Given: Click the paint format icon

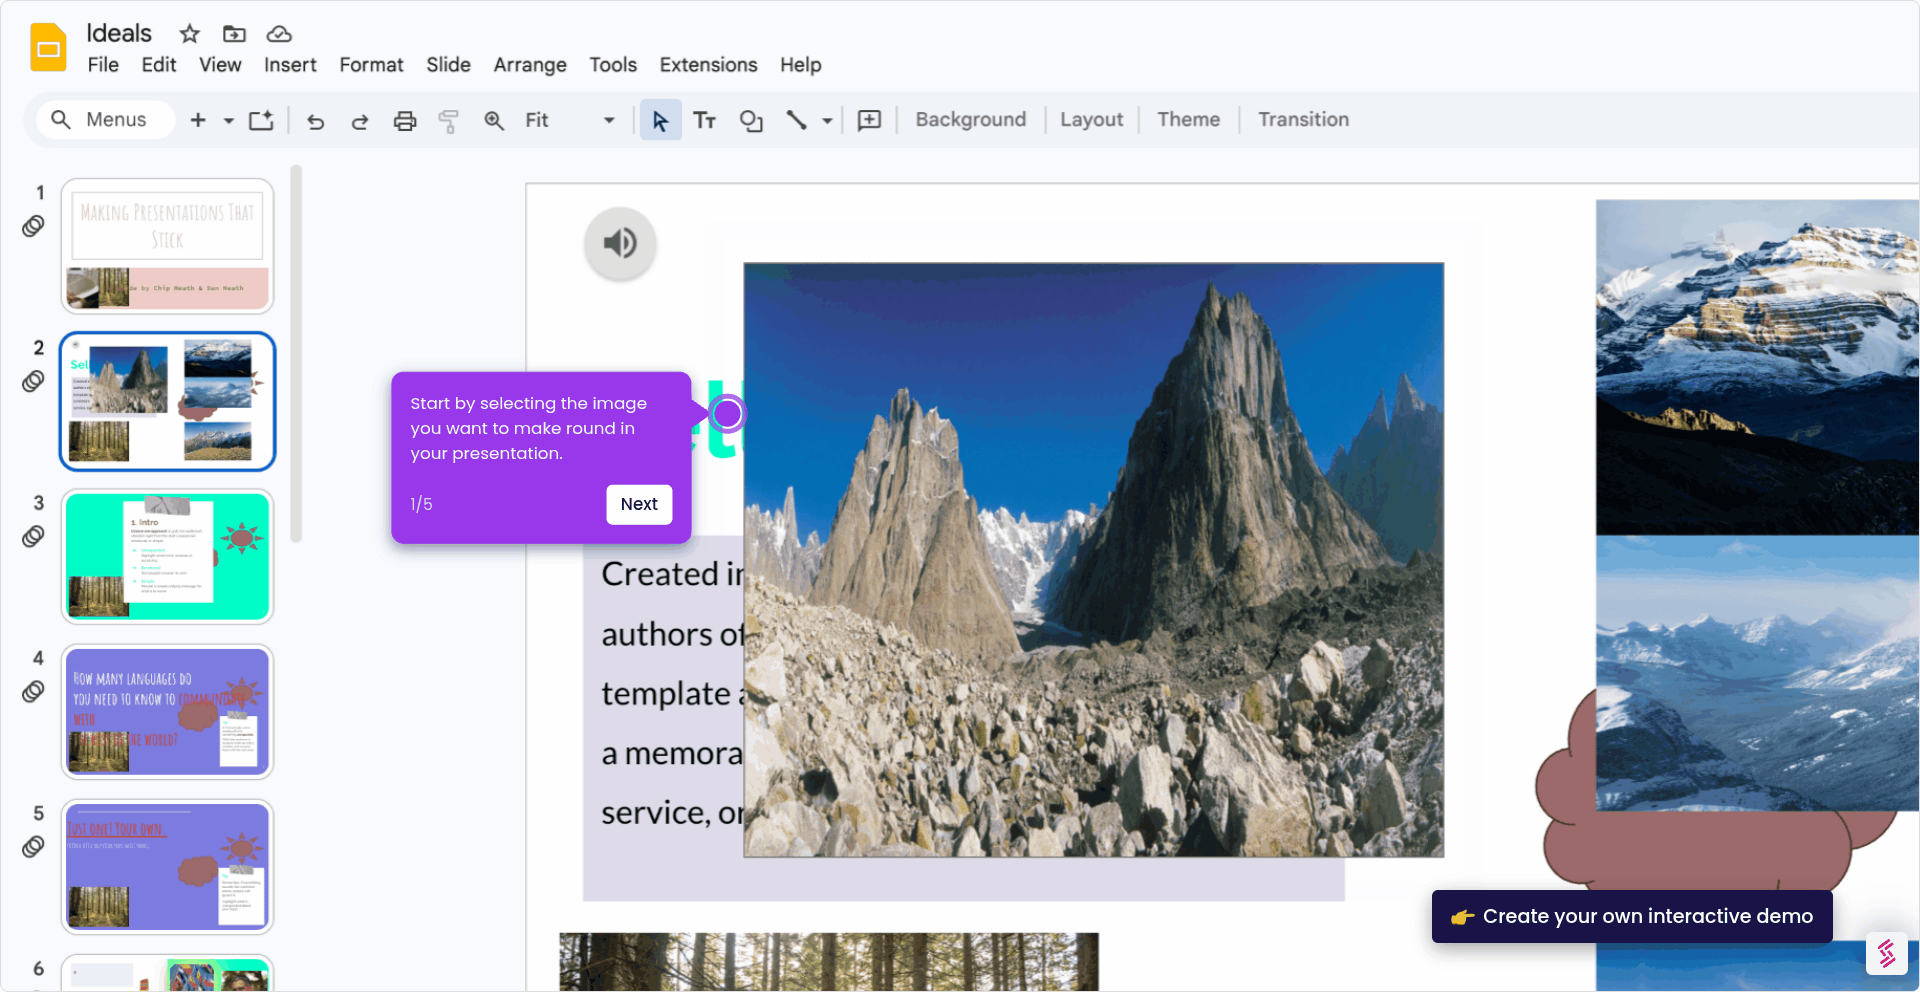Looking at the screenshot, I should pos(449,121).
